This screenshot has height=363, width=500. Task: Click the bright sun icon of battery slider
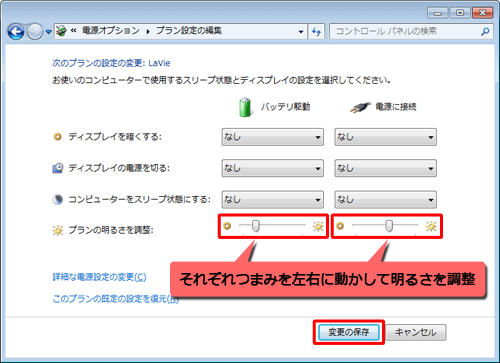[318, 226]
